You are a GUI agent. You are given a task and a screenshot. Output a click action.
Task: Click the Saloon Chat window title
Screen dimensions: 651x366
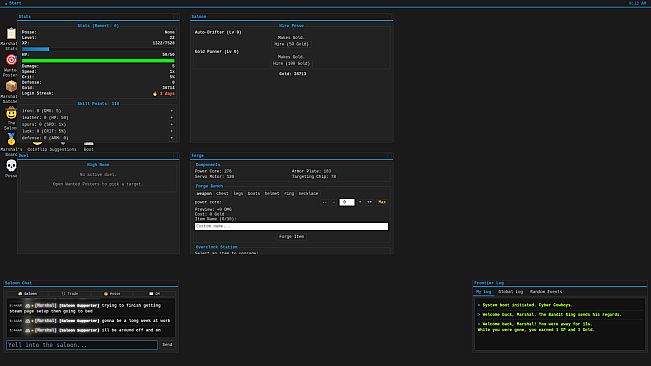click(18, 283)
